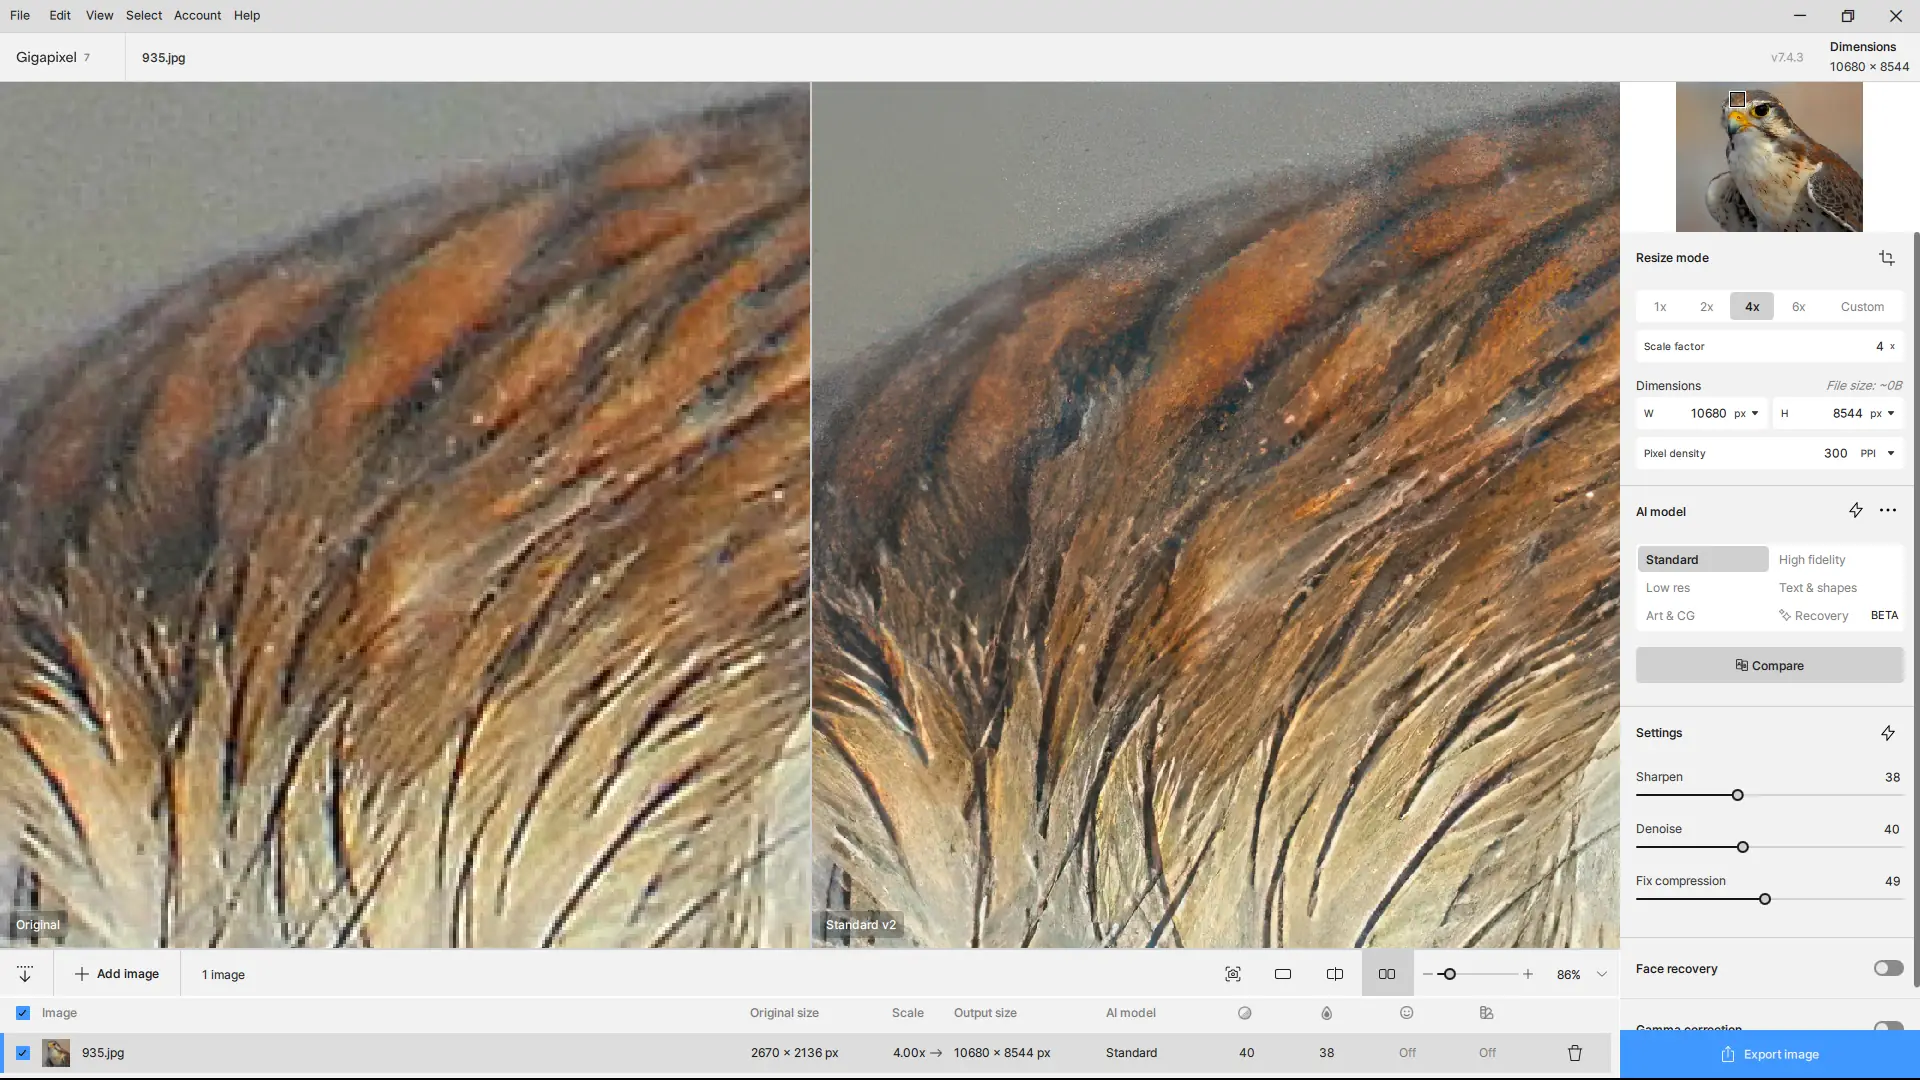Click the Settings auto lightning icon
The height and width of the screenshot is (1080, 1920).
[1887, 733]
